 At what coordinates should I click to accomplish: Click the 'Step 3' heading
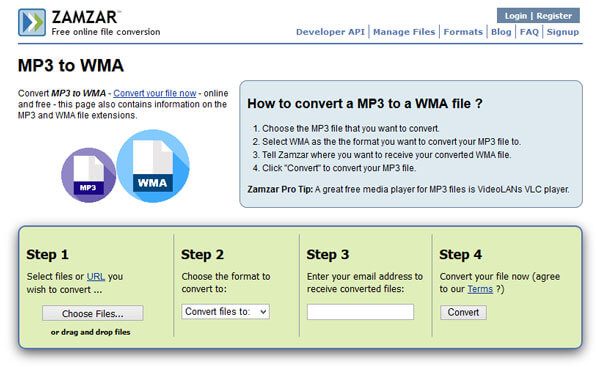(328, 255)
